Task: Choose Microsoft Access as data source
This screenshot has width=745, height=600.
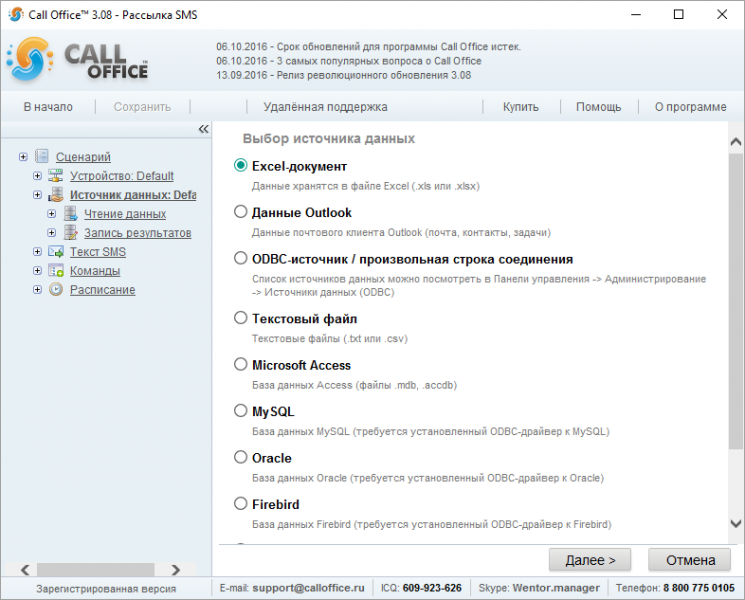Action: click(x=240, y=364)
